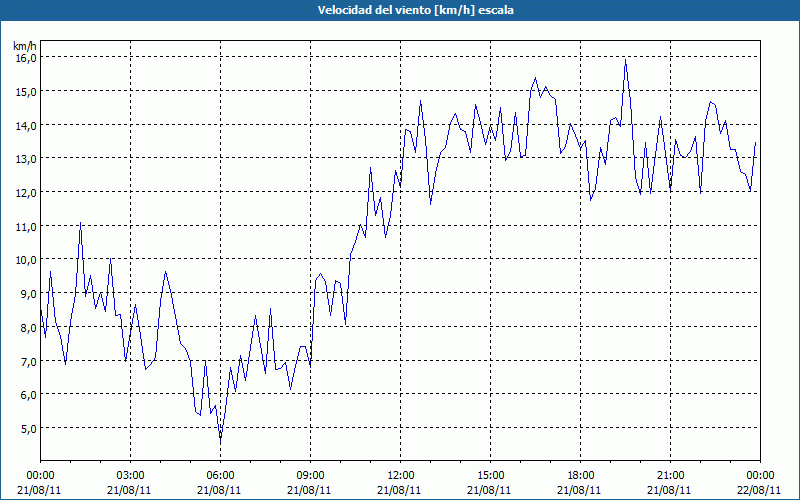Click the '11,0' y-axis value
Image resolution: width=800 pixels, height=500 pixels.
[26, 227]
